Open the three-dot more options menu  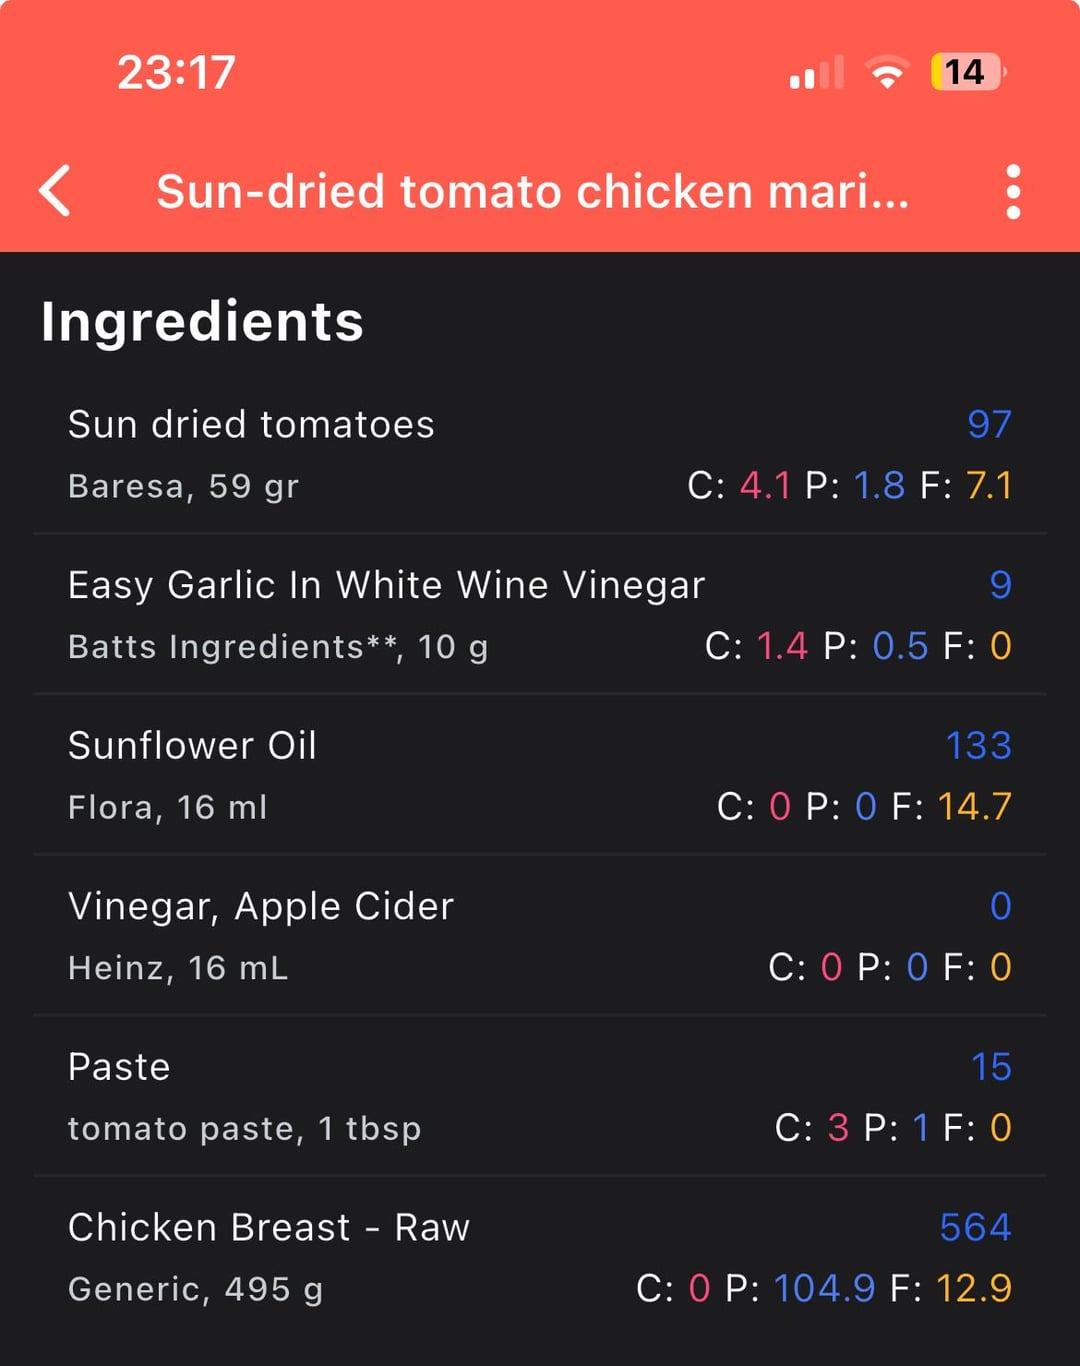click(x=1013, y=191)
